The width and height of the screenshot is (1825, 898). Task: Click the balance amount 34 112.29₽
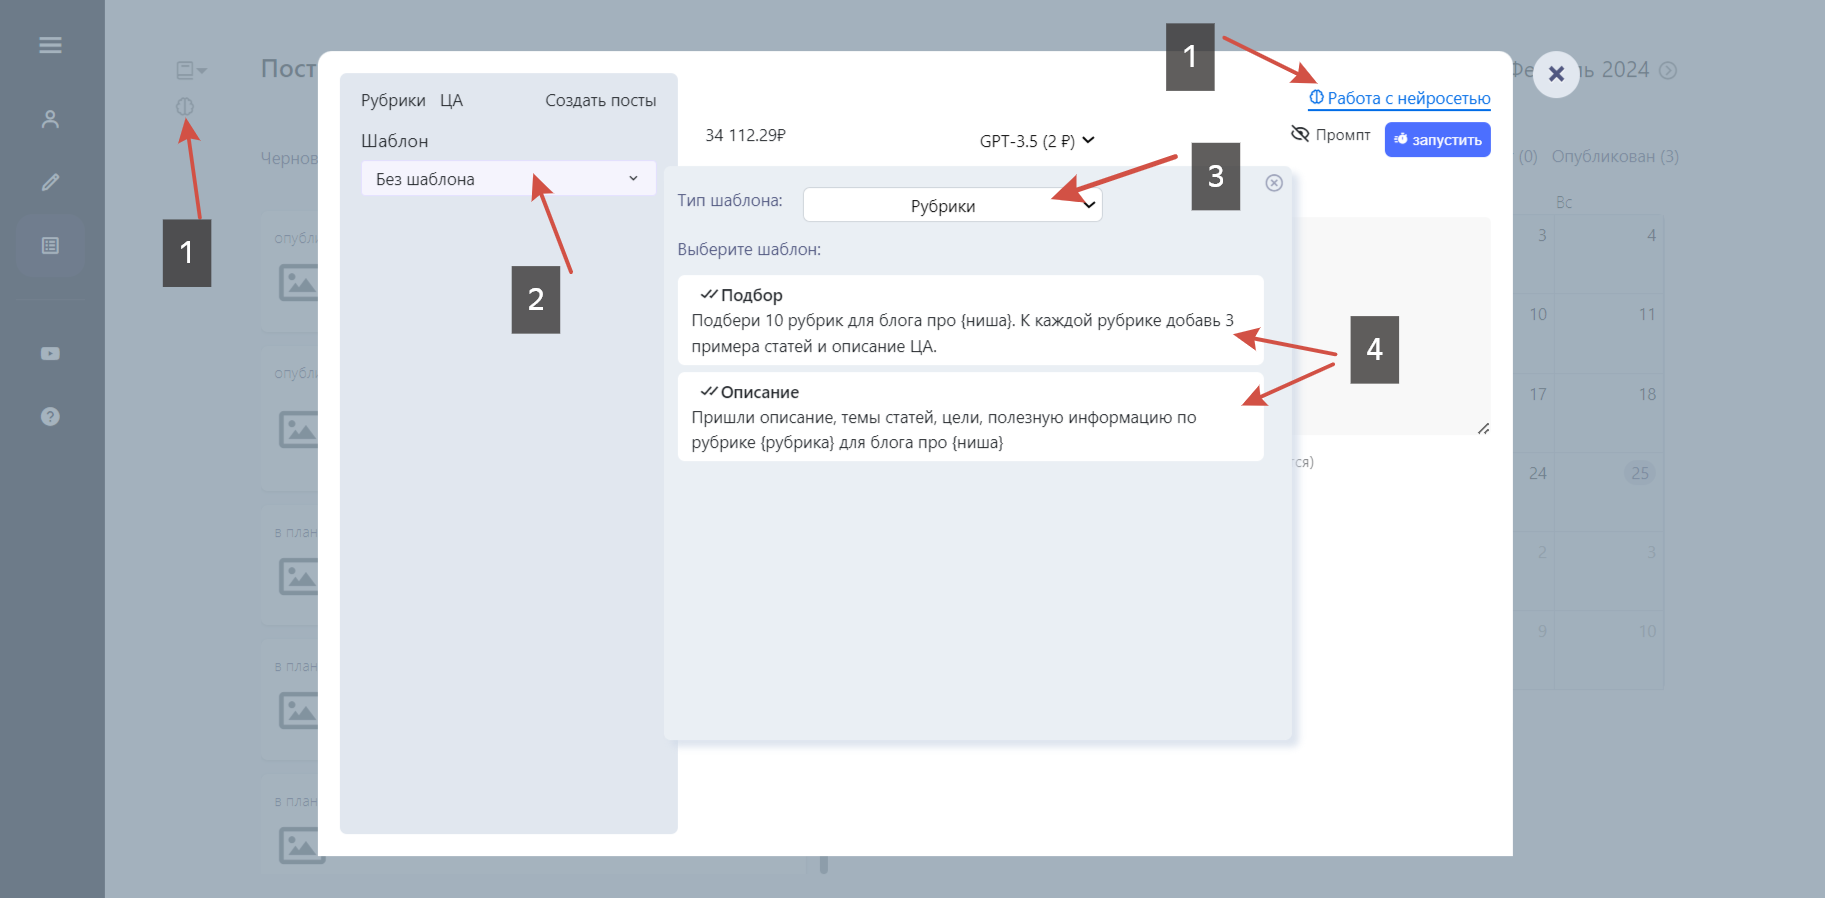745,135
